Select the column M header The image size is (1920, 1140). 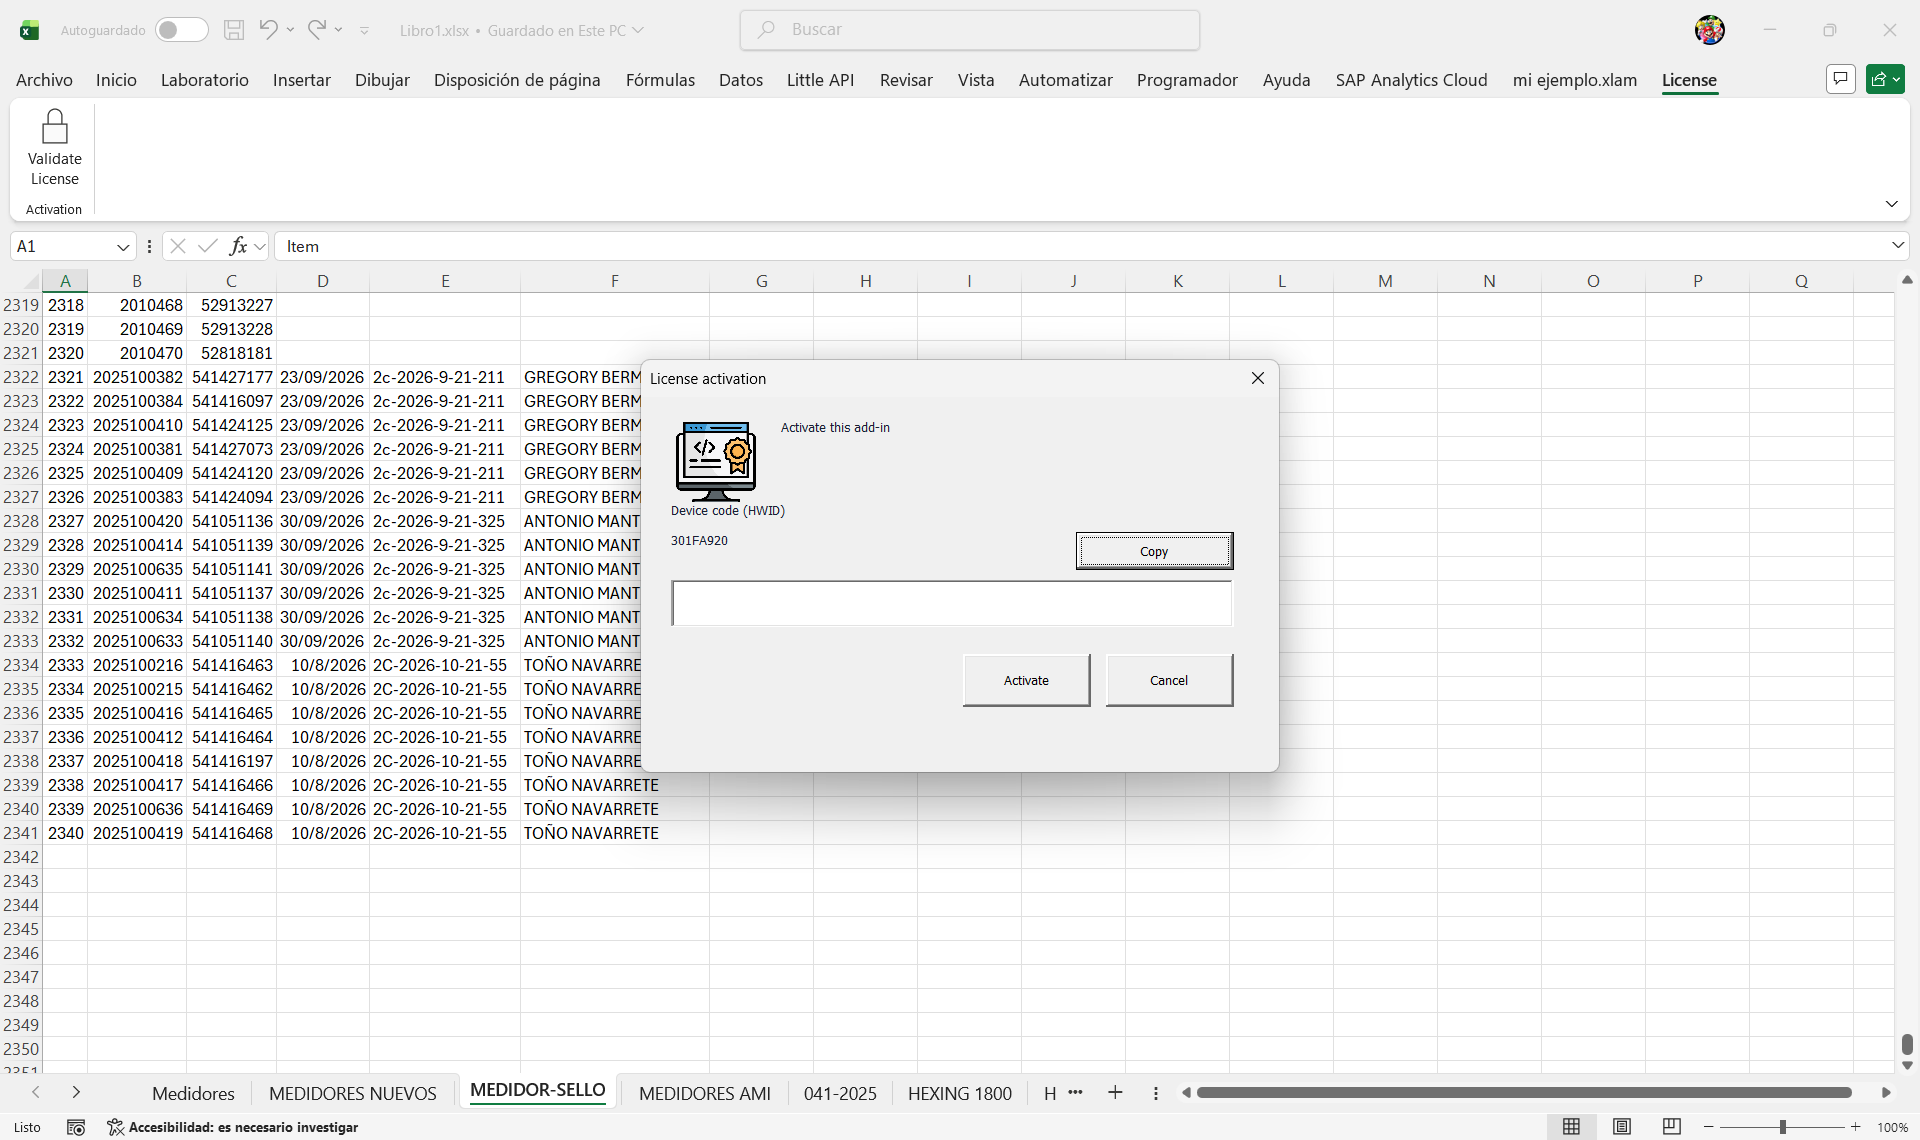pyautogui.click(x=1385, y=281)
